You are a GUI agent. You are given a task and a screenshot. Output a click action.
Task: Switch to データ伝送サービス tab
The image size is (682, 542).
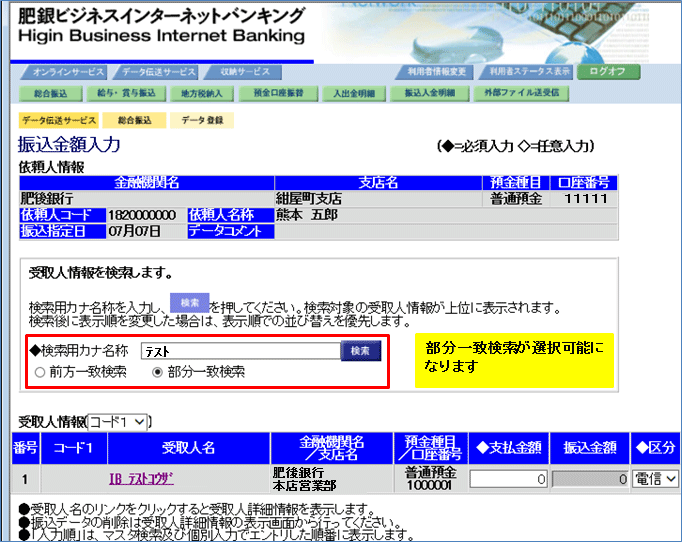tap(157, 72)
